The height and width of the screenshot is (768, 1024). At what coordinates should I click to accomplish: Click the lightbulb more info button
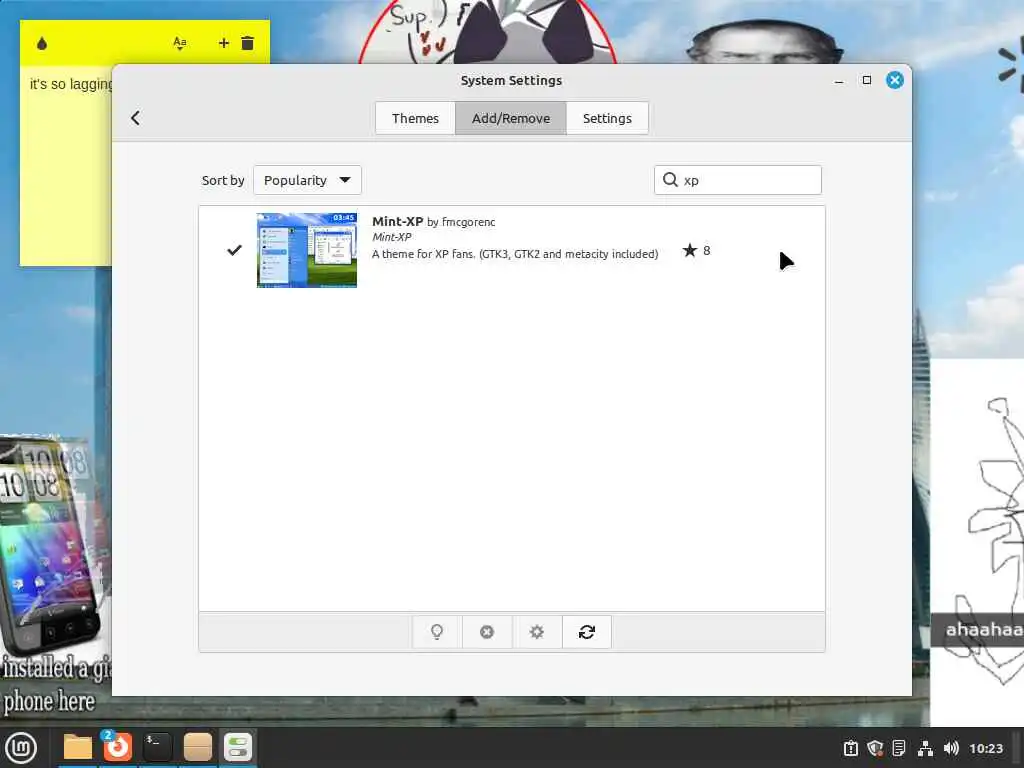click(x=437, y=632)
